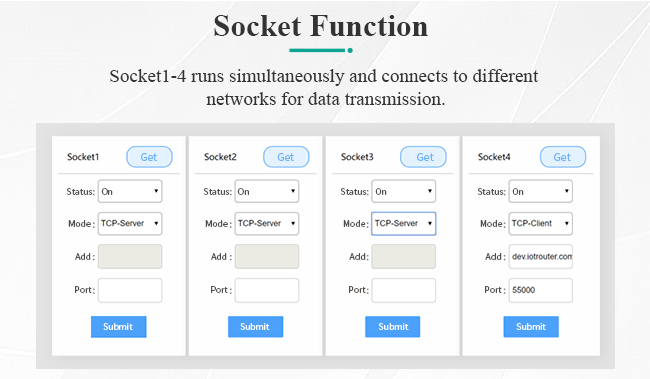Expand the Socket3 Status dropdown
Viewport: 650px width, 379px height.
click(x=403, y=191)
